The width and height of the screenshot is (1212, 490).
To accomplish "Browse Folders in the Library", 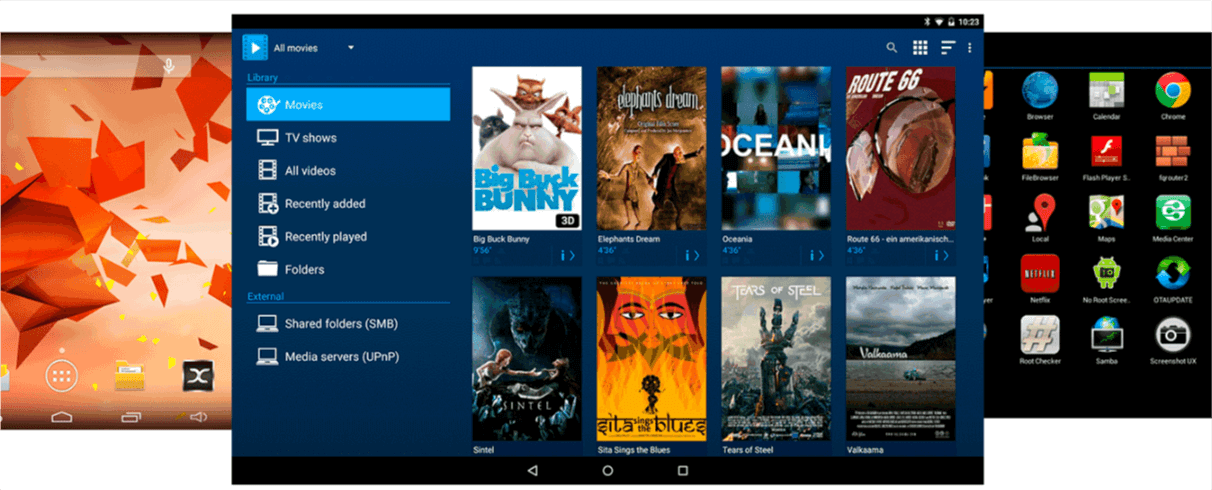I will click(348, 269).
